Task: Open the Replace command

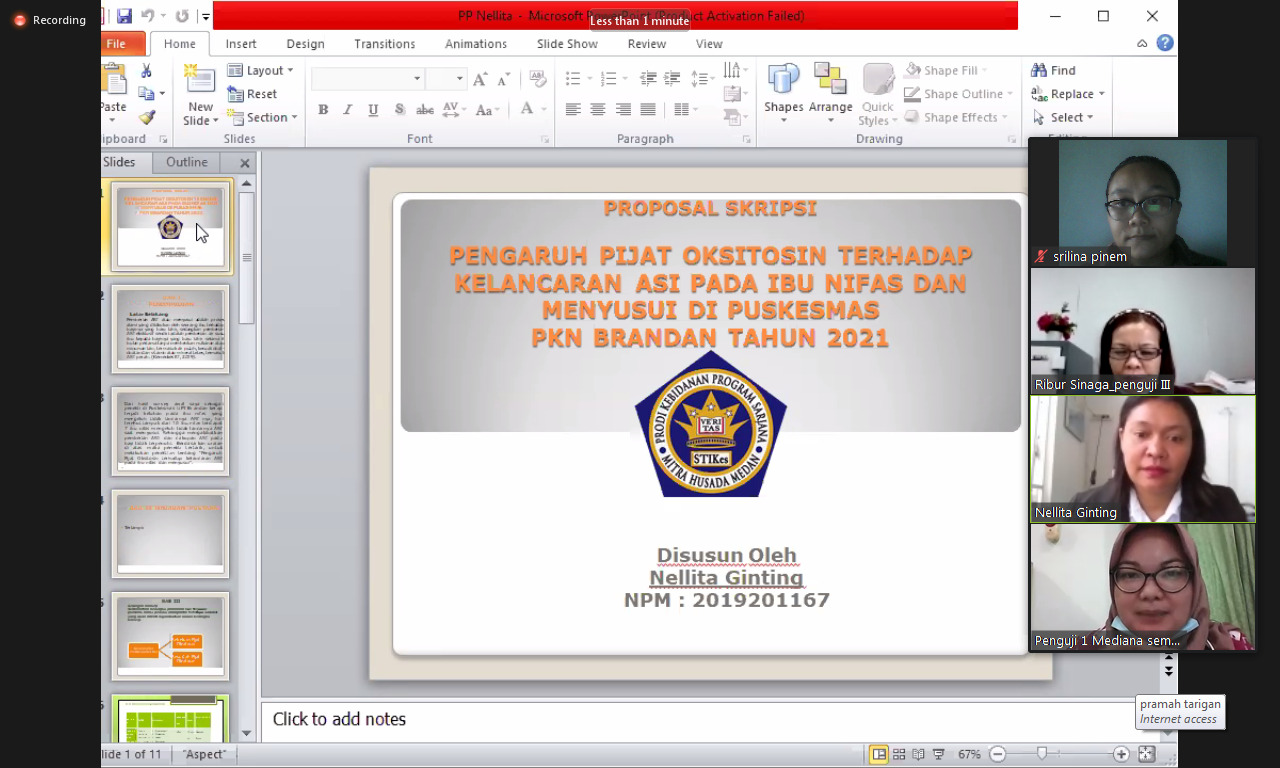Action: [x=1068, y=94]
